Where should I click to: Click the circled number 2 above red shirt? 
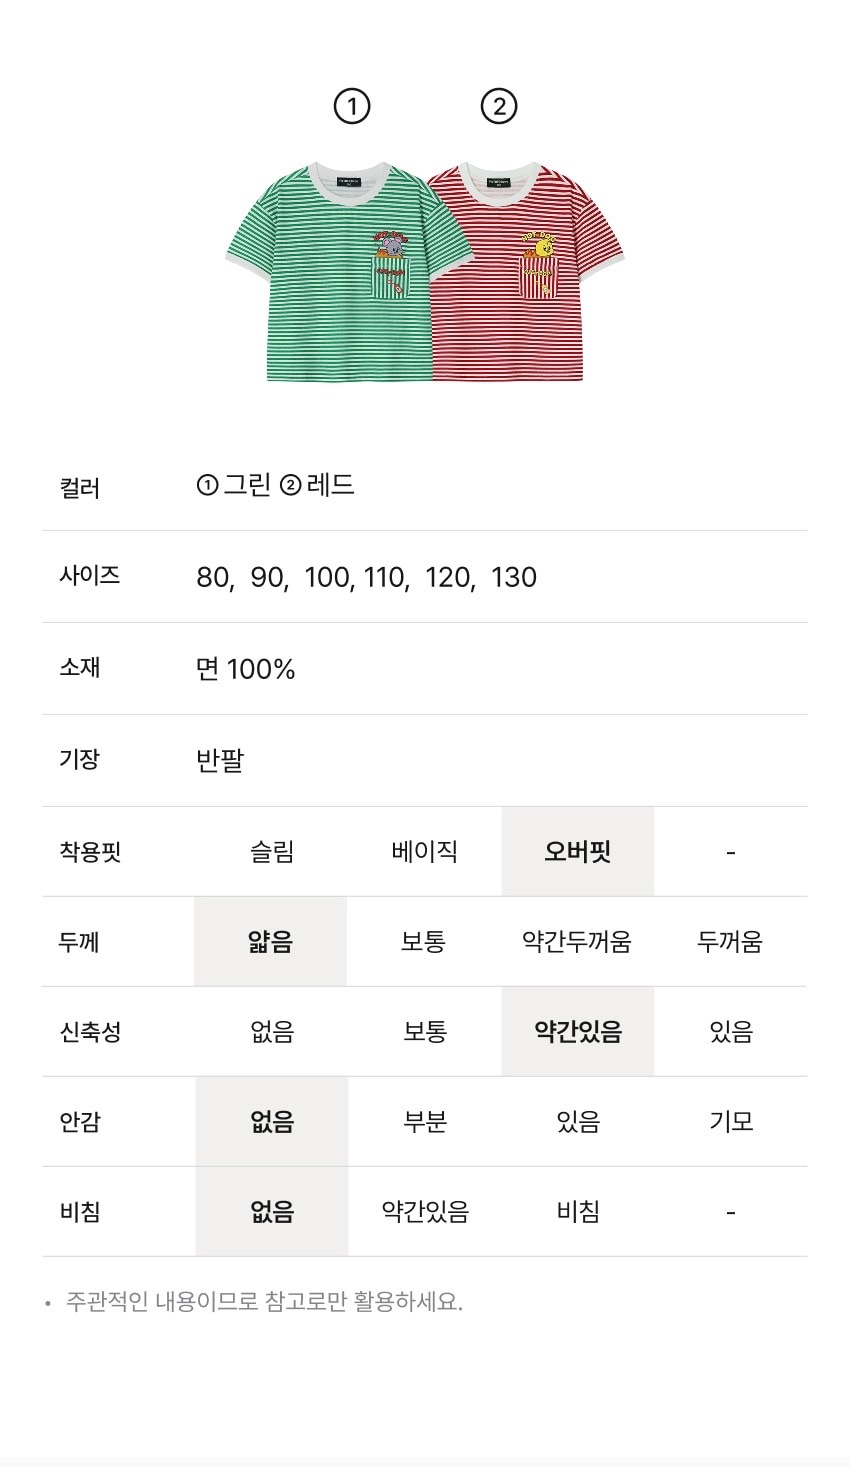499,106
